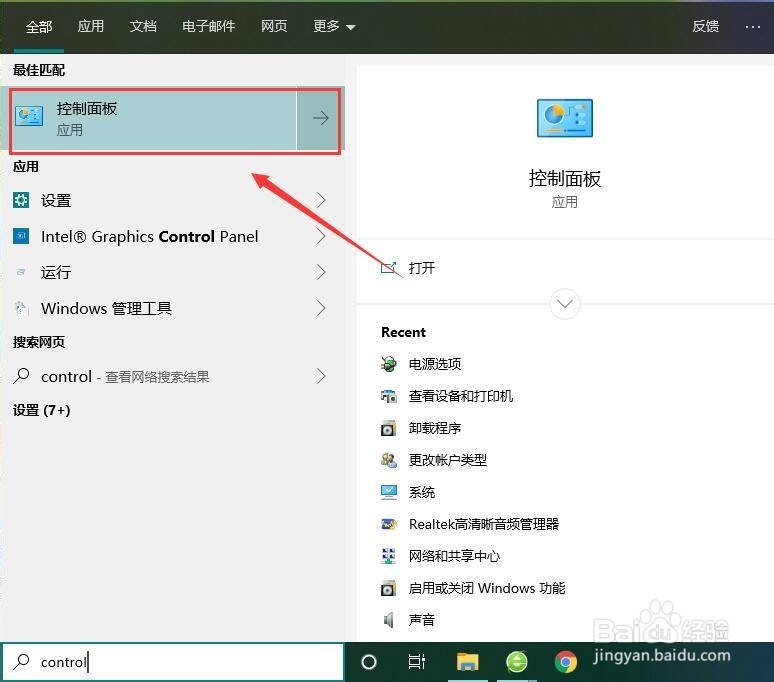Click the large 控制面板 preview icon
This screenshot has width=774, height=682.
tap(565, 118)
